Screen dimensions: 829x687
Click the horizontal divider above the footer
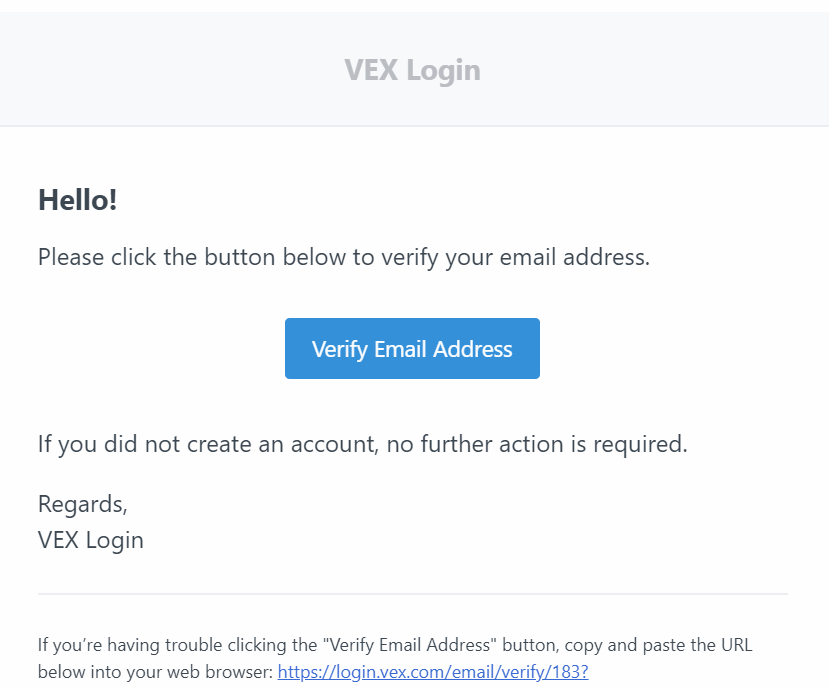[412, 594]
